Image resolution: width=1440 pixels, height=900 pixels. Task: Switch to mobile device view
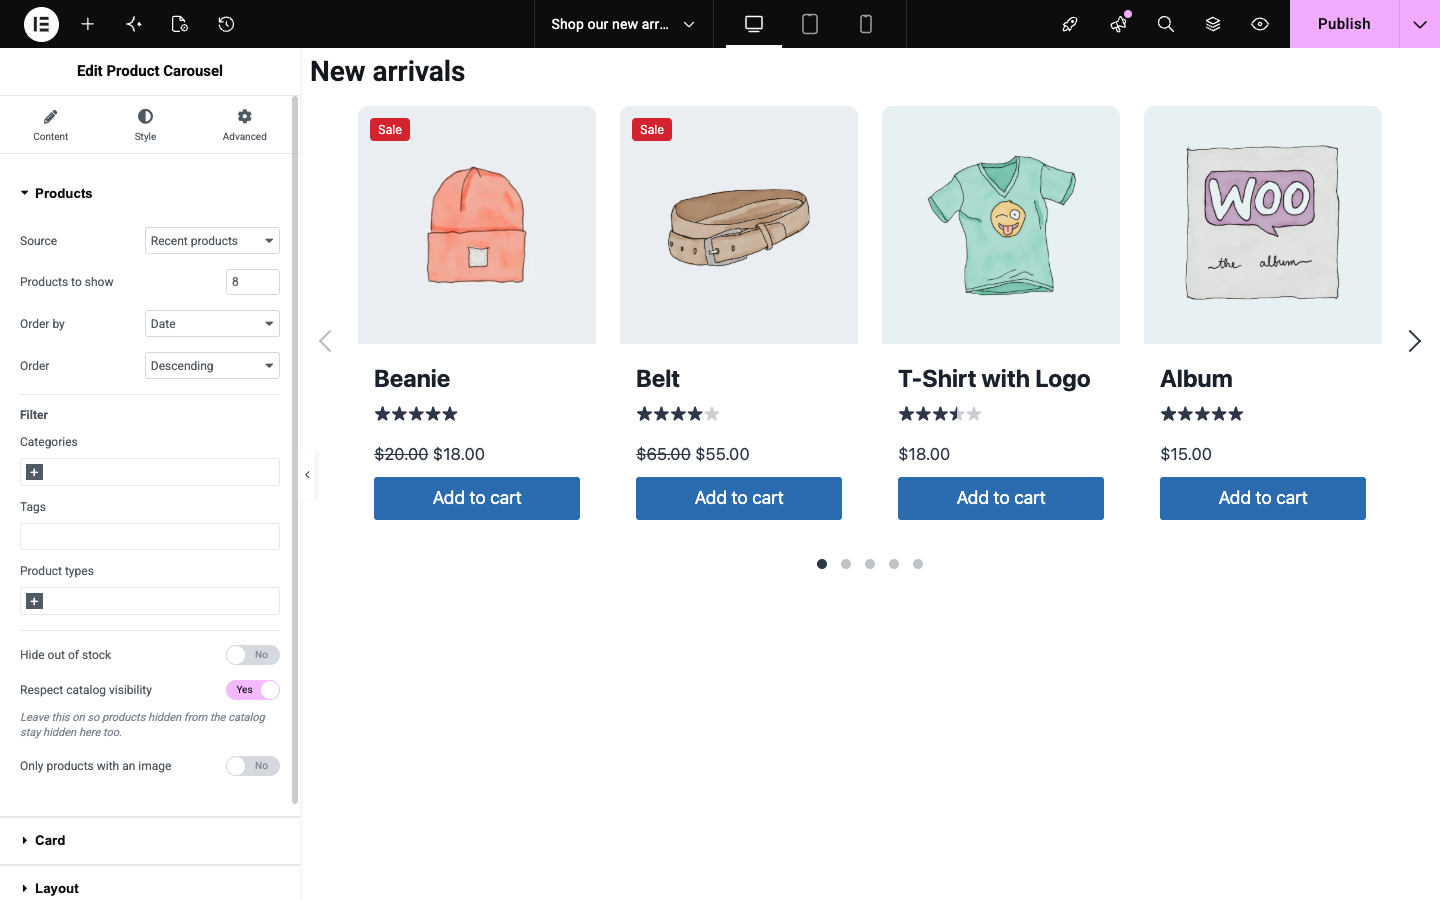(866, 24)
